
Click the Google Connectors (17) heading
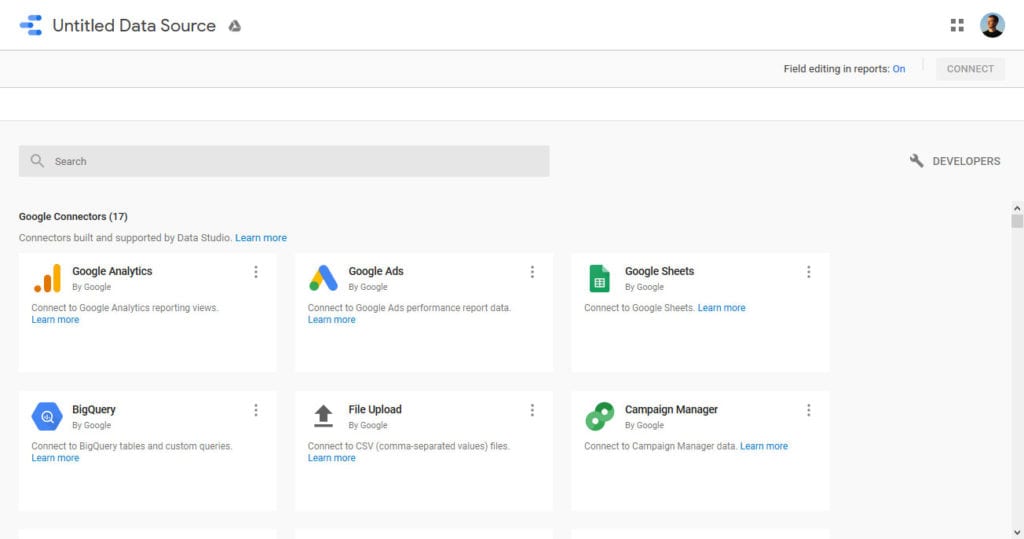pos(73,216)
